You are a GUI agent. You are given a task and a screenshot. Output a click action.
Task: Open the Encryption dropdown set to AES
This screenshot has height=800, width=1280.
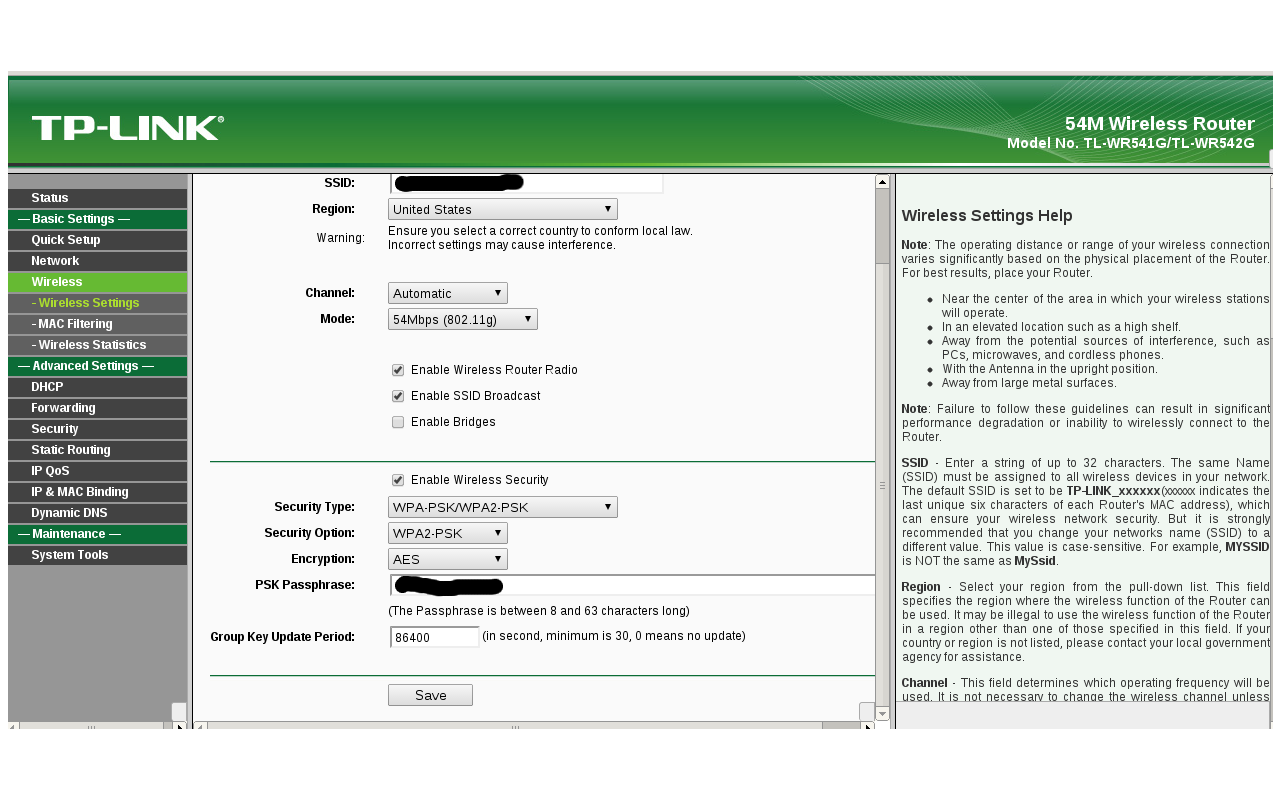448,559
